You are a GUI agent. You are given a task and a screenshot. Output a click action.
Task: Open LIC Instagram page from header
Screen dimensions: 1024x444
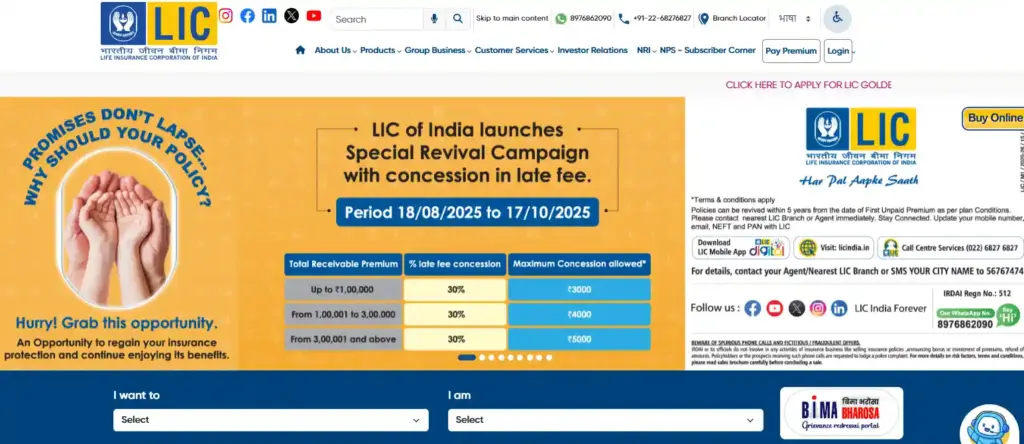click(226, 16)
